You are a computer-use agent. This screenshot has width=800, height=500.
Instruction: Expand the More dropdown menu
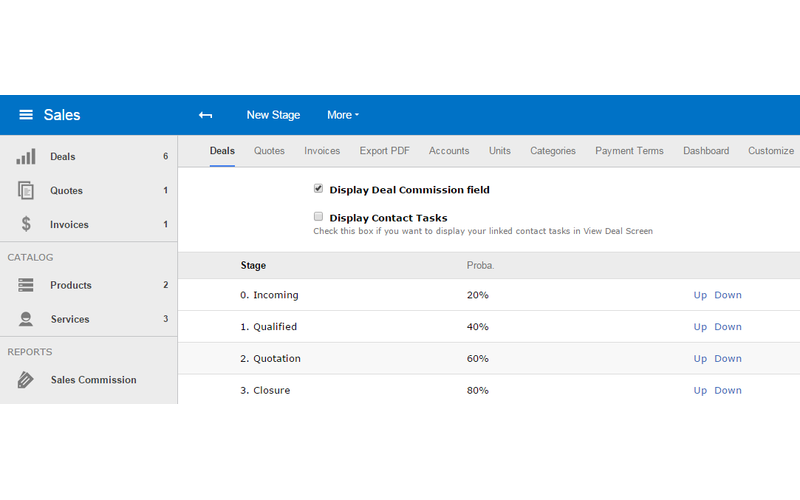click(x=343, y=115)
